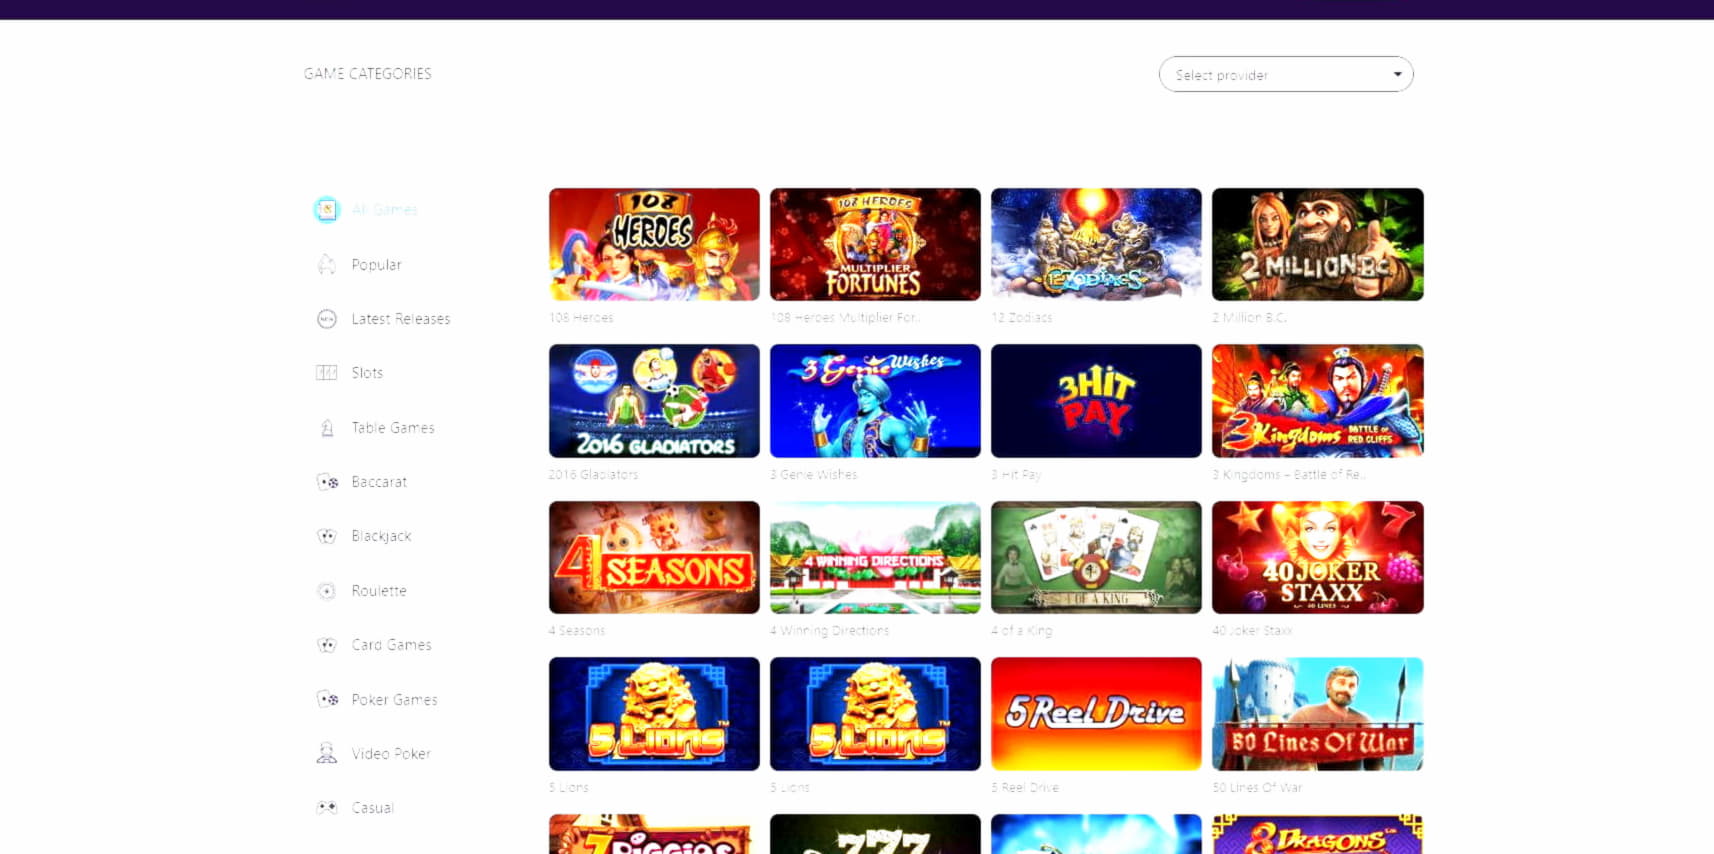This screenshot has width=1714, height=854.
Task: Click the 12 Zodiacs title link
Action: 1022,318
